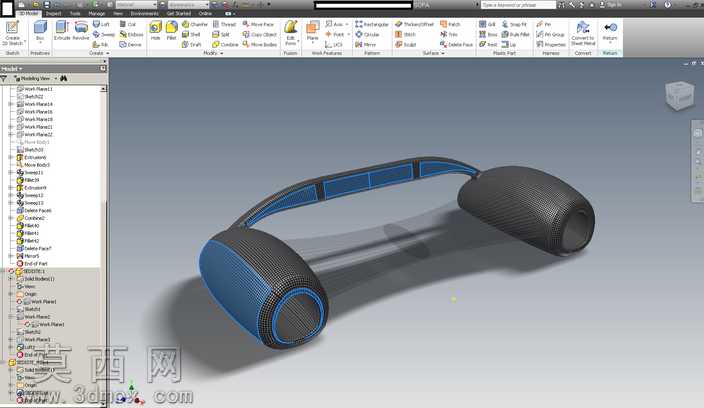Expand the Combine2 node
704x408 pixels.
point(11,218)
